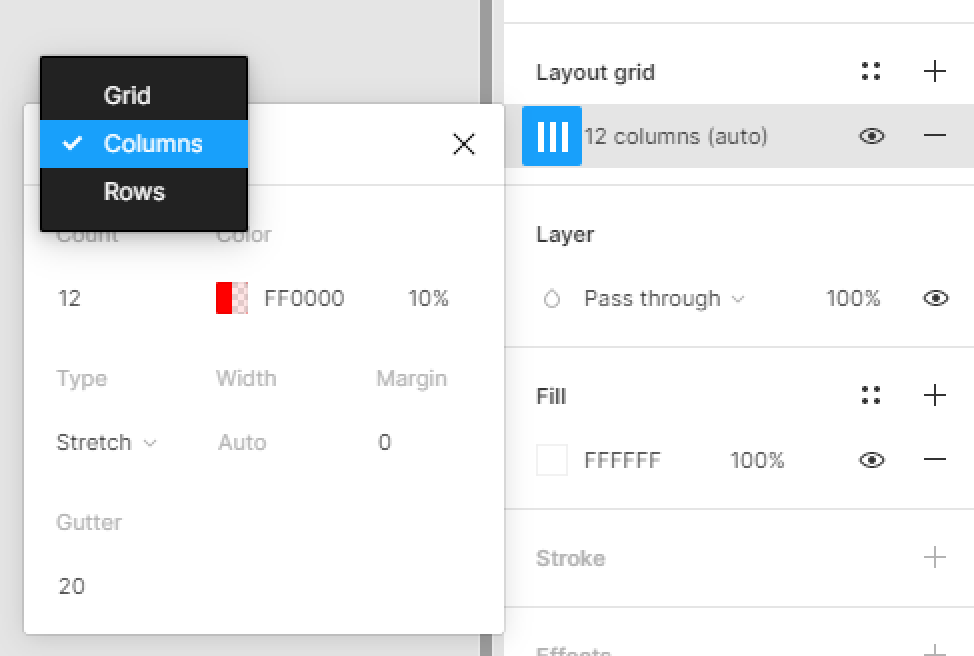
Task: Select Rows in the grid type menu
Action: coord(134,192)
